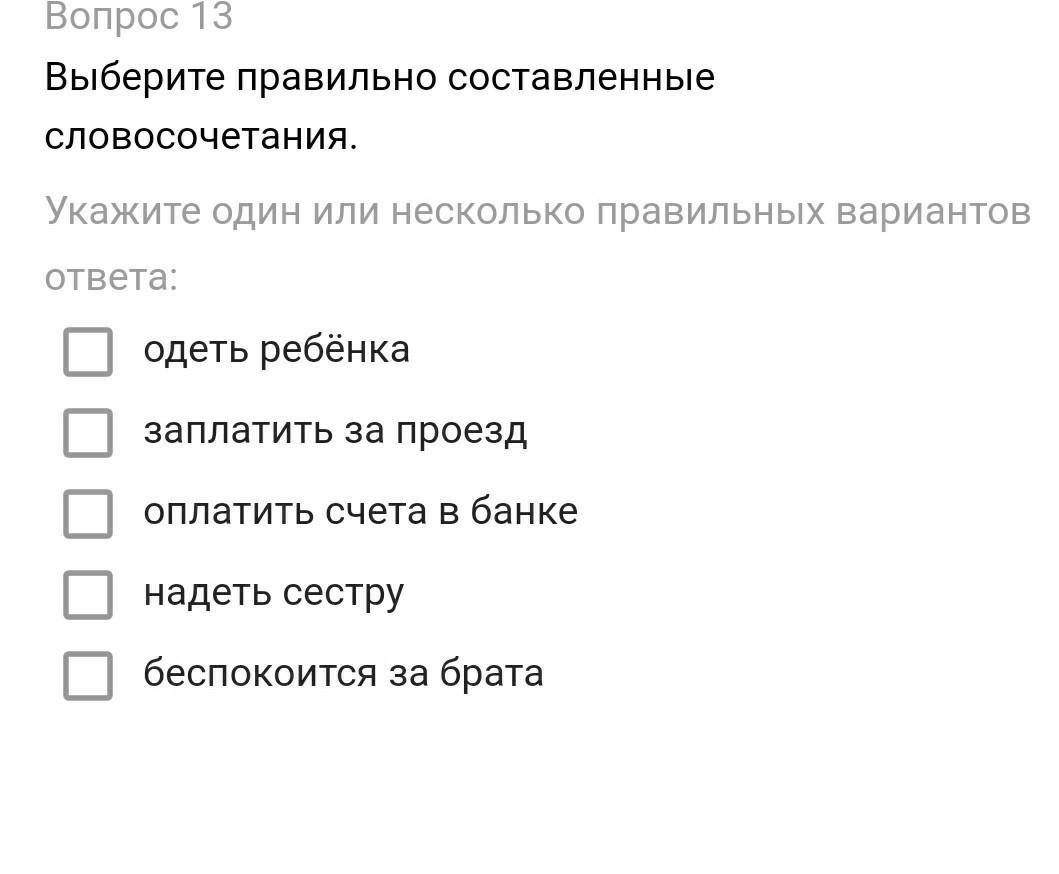The width and height of the screenshot is (1059, 874).
Task: Click the answer text 'оплатить счета в банке'
Action: pyautogui.click(x=361, y=511)
